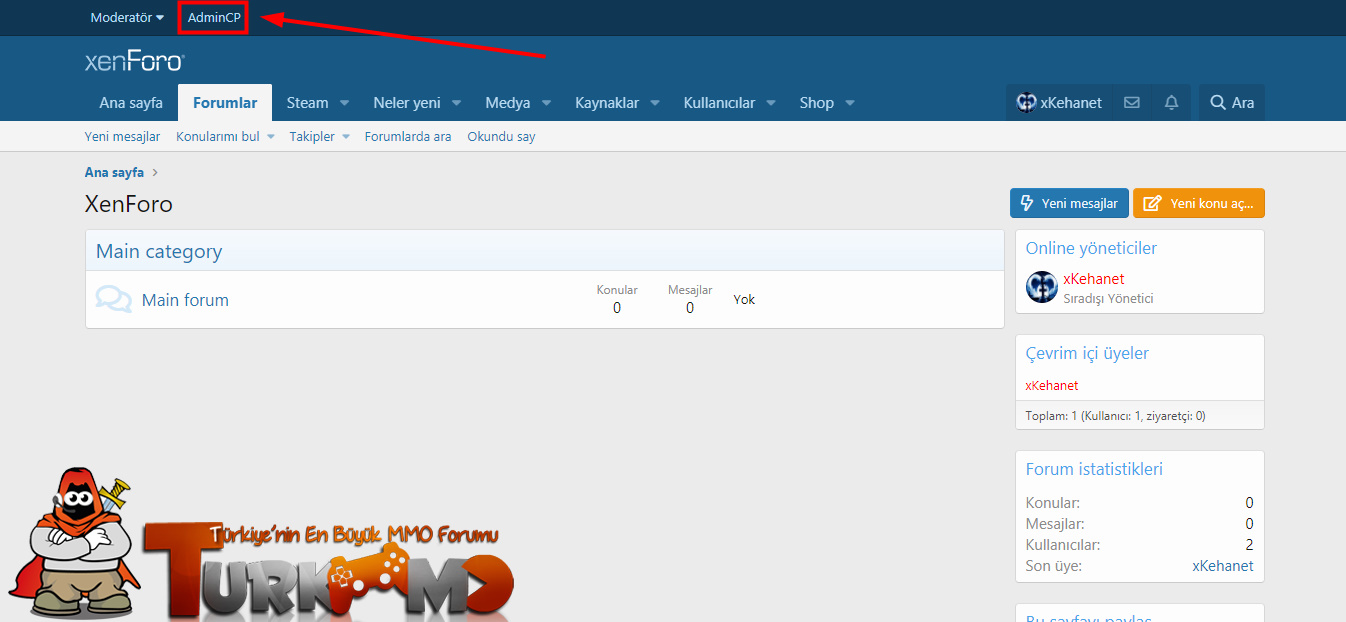
Task: Open the alerts bell icon
Action: pyautogui.click(x=1172, y=103)
